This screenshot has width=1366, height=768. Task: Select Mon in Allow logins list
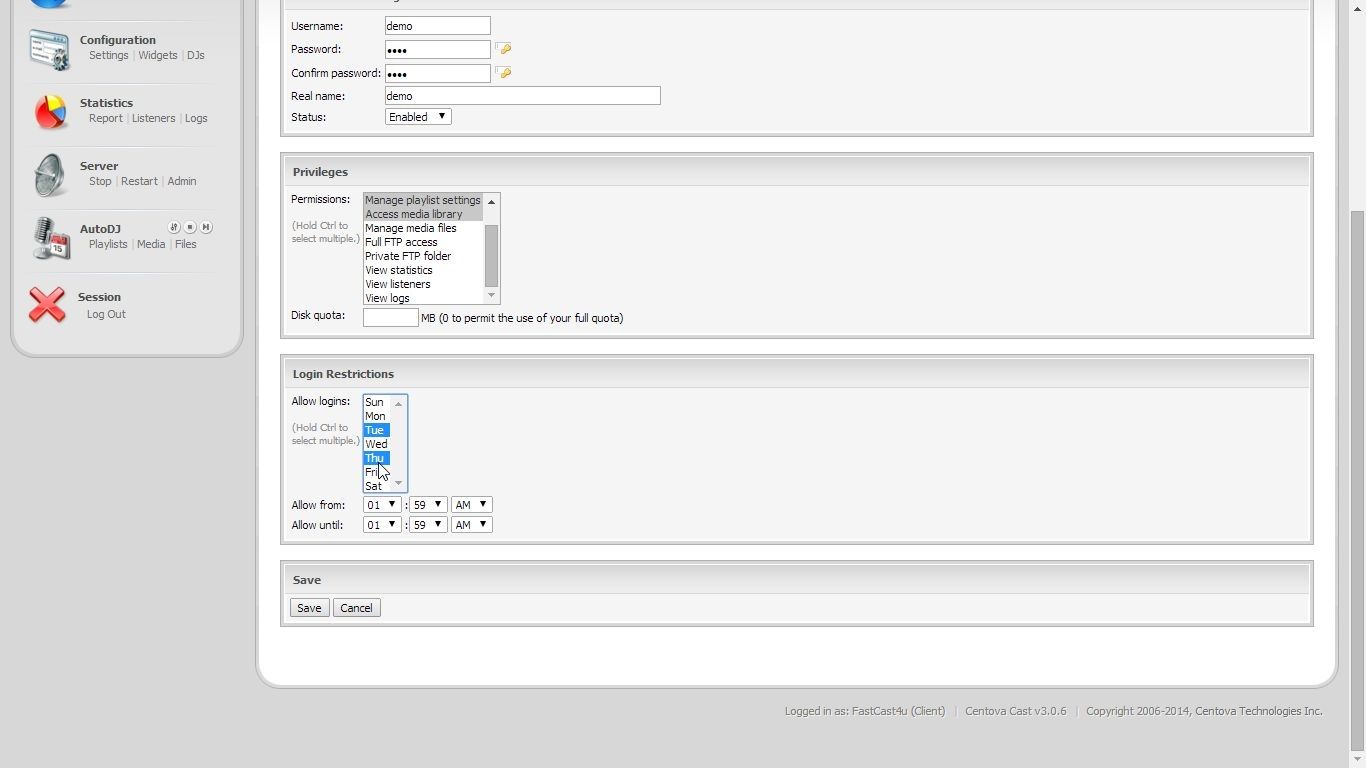coord(375,416)
